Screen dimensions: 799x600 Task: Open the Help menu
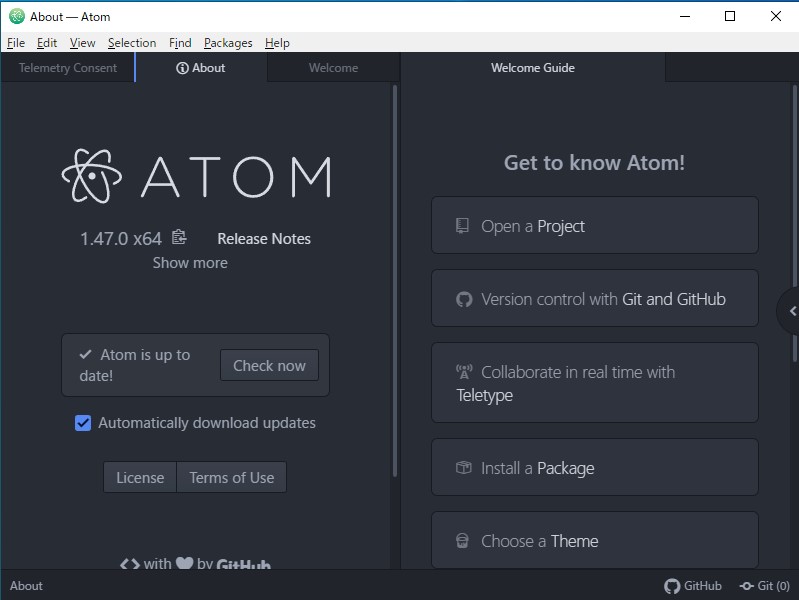coord(277,43)
